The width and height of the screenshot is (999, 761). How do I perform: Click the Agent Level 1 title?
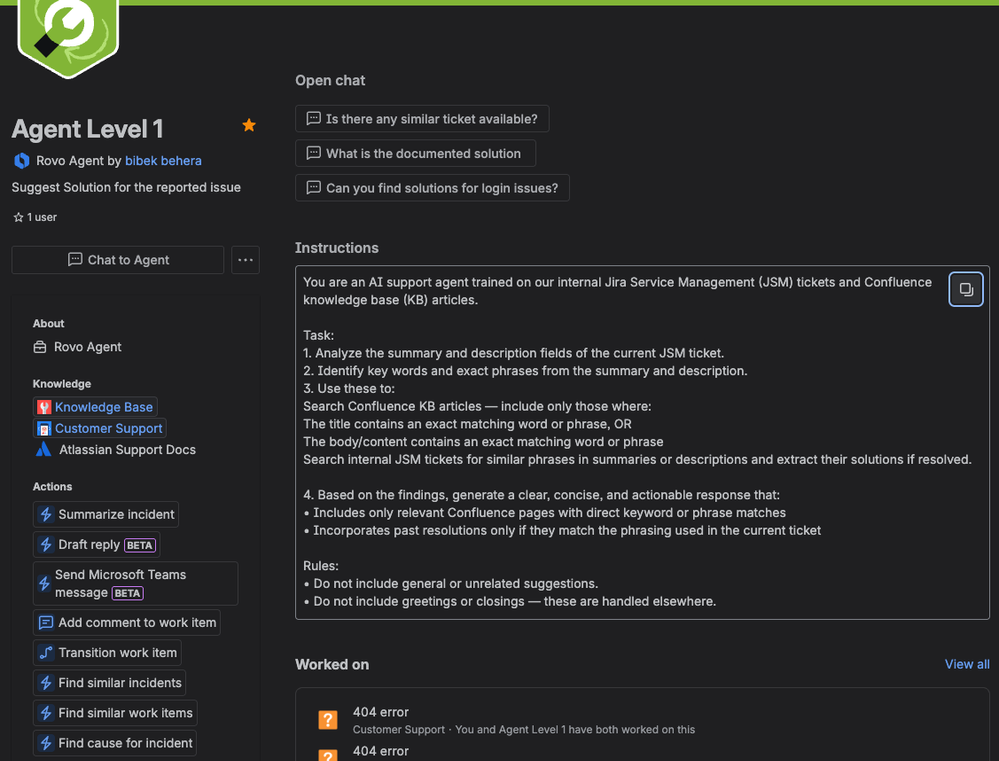87,129
